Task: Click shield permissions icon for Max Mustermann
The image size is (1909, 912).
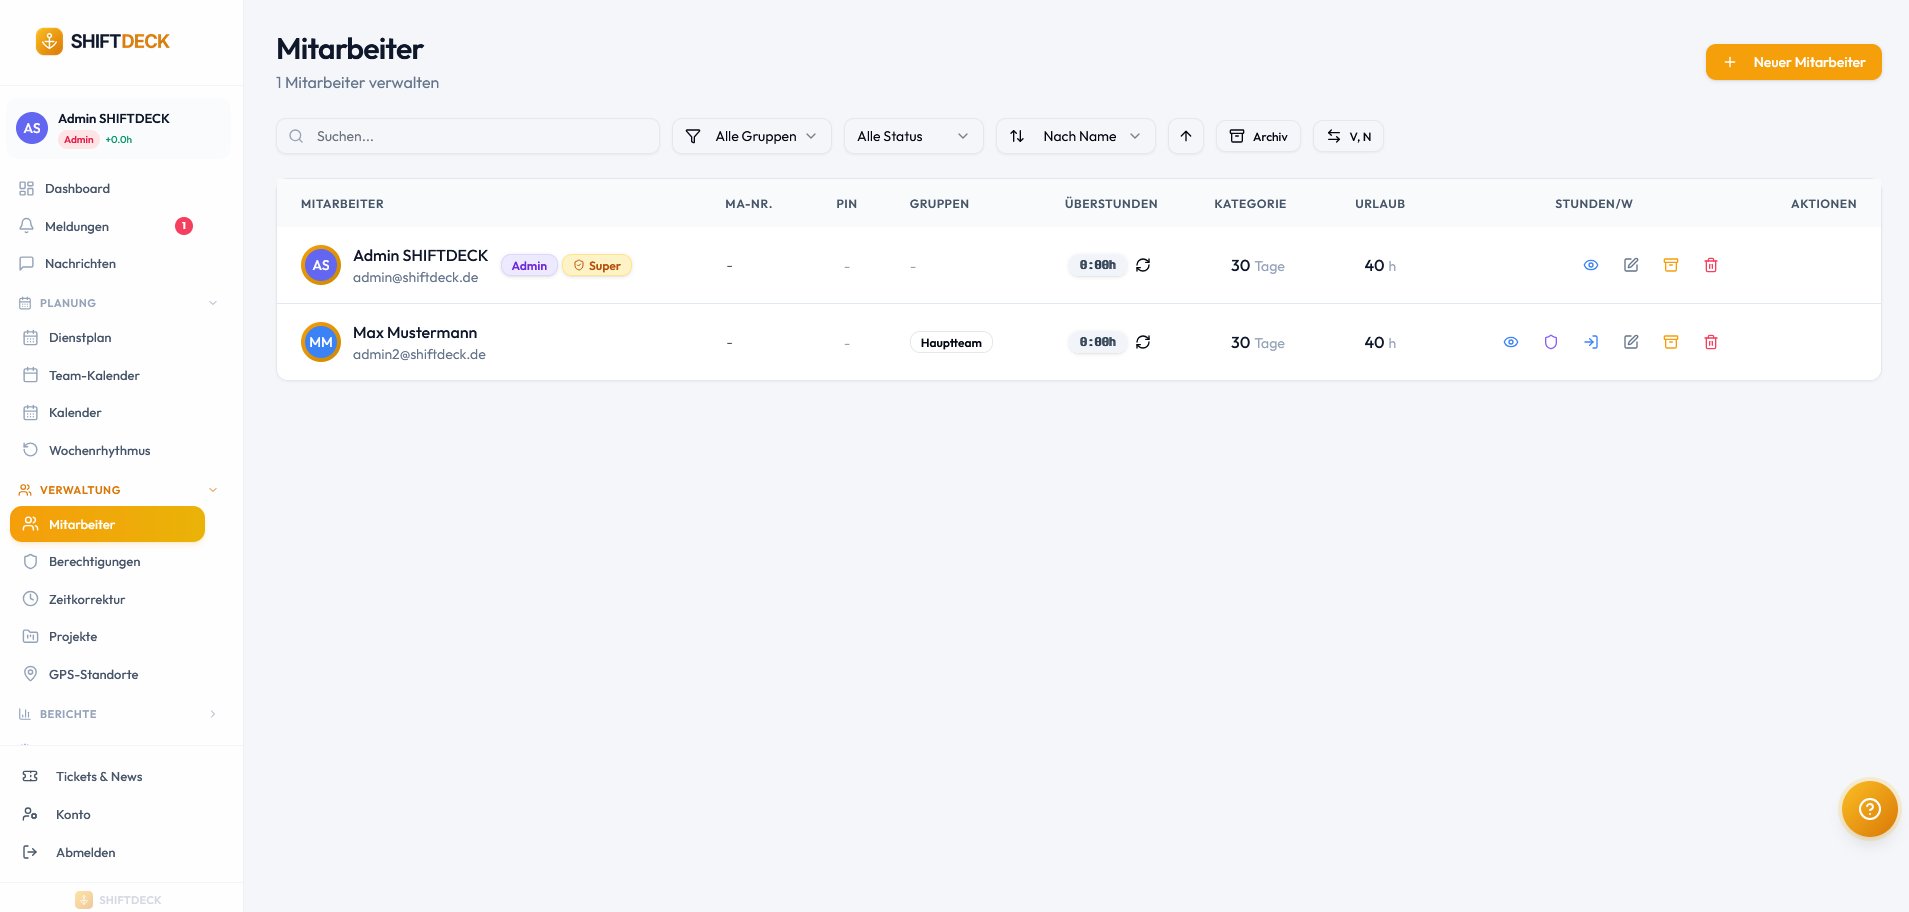Action: [x=1551, y=342]
